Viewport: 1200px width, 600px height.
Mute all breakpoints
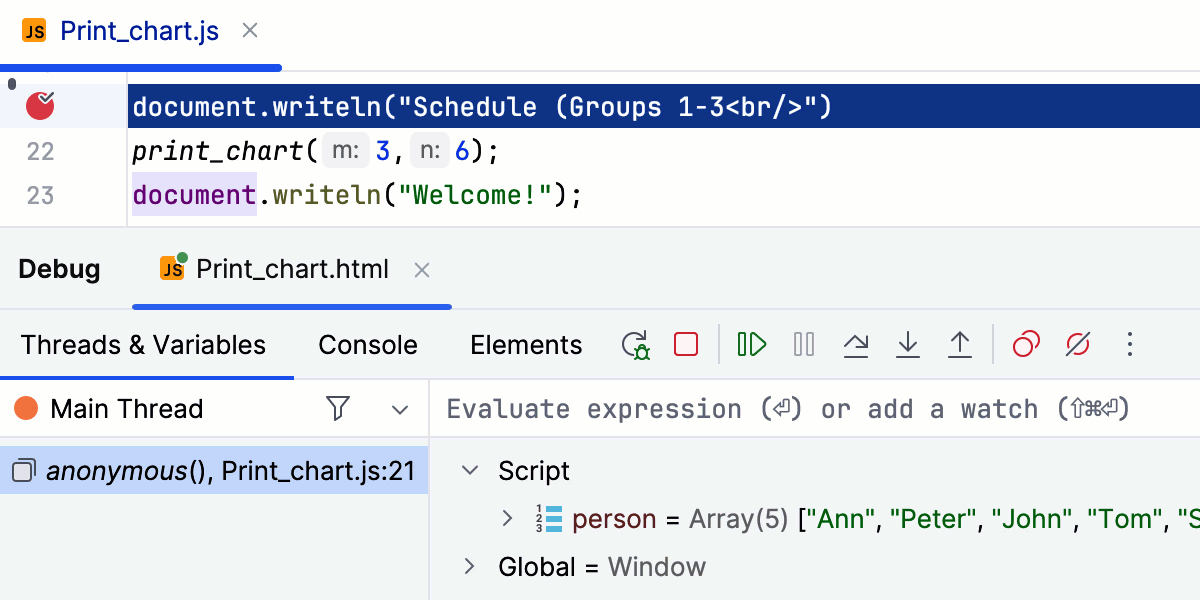1078,344
